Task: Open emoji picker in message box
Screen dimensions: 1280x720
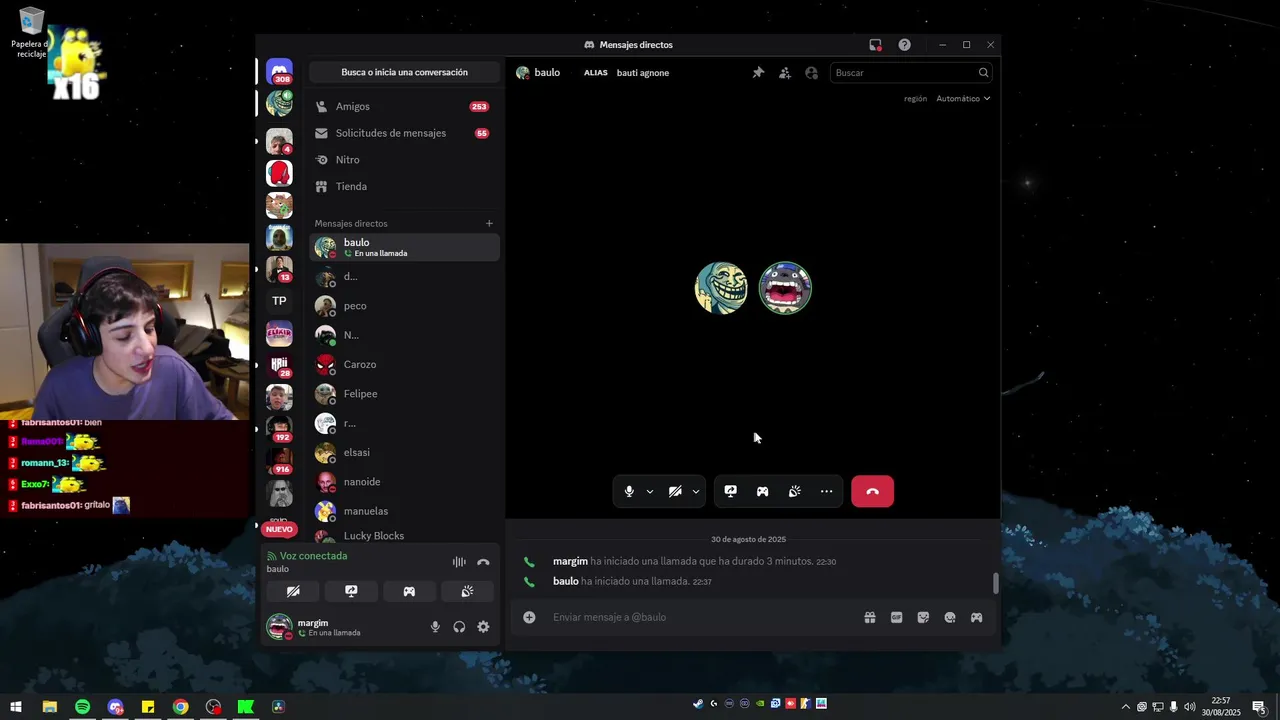Action: [x=950, y=617]
